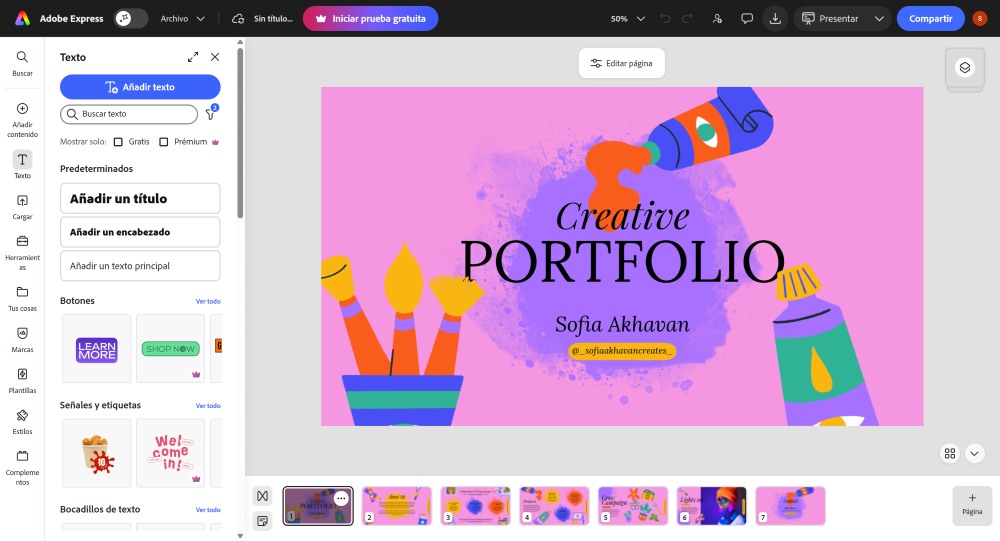Add a new page with Página button

pos(972,505)
